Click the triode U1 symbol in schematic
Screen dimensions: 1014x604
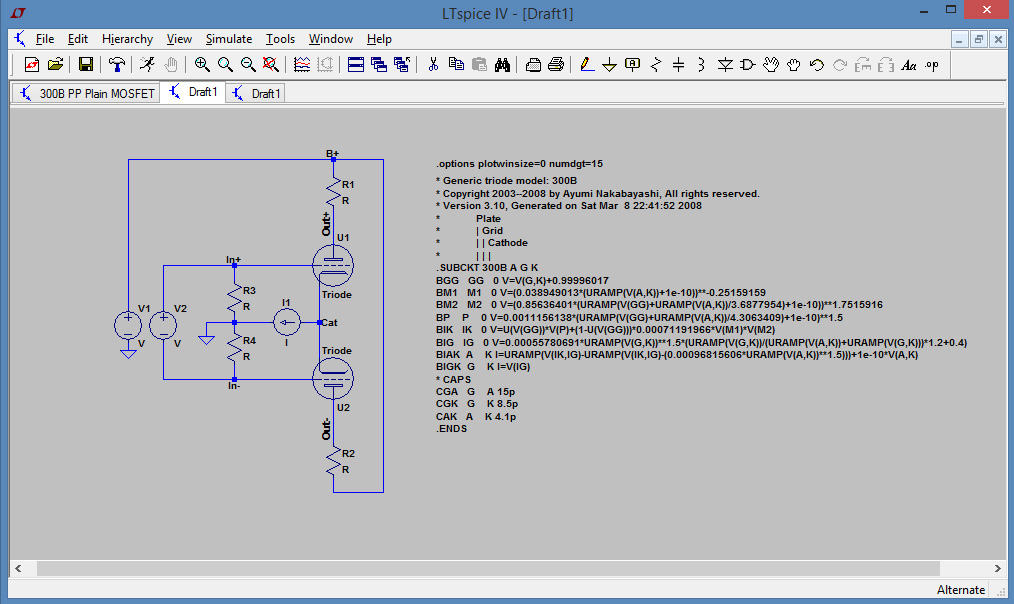point(332,265)
